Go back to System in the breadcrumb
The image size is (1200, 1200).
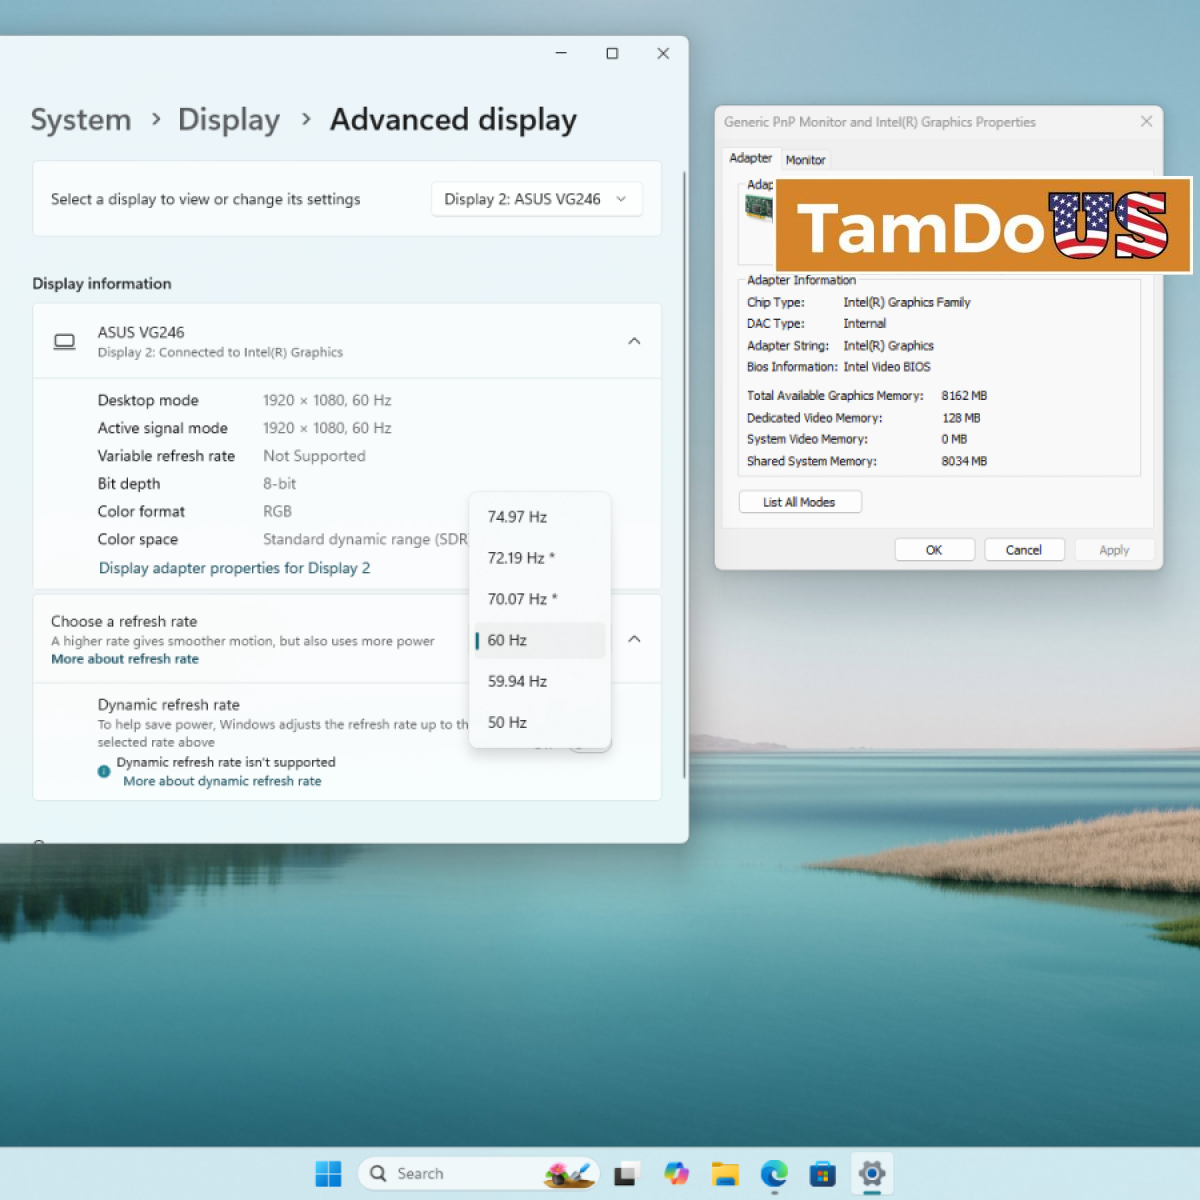pyautogui.click(x=81, y=120)
